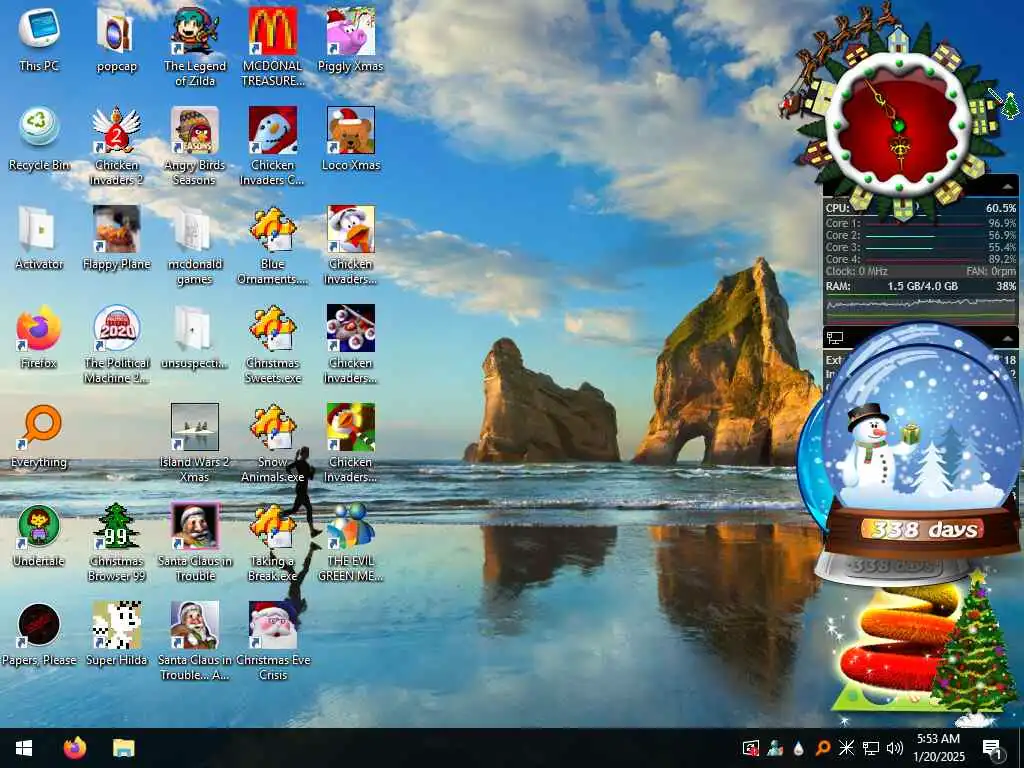Click the CPU 60.5% total usage reading
1024x768 pixels.
(x=1000, y=208)
